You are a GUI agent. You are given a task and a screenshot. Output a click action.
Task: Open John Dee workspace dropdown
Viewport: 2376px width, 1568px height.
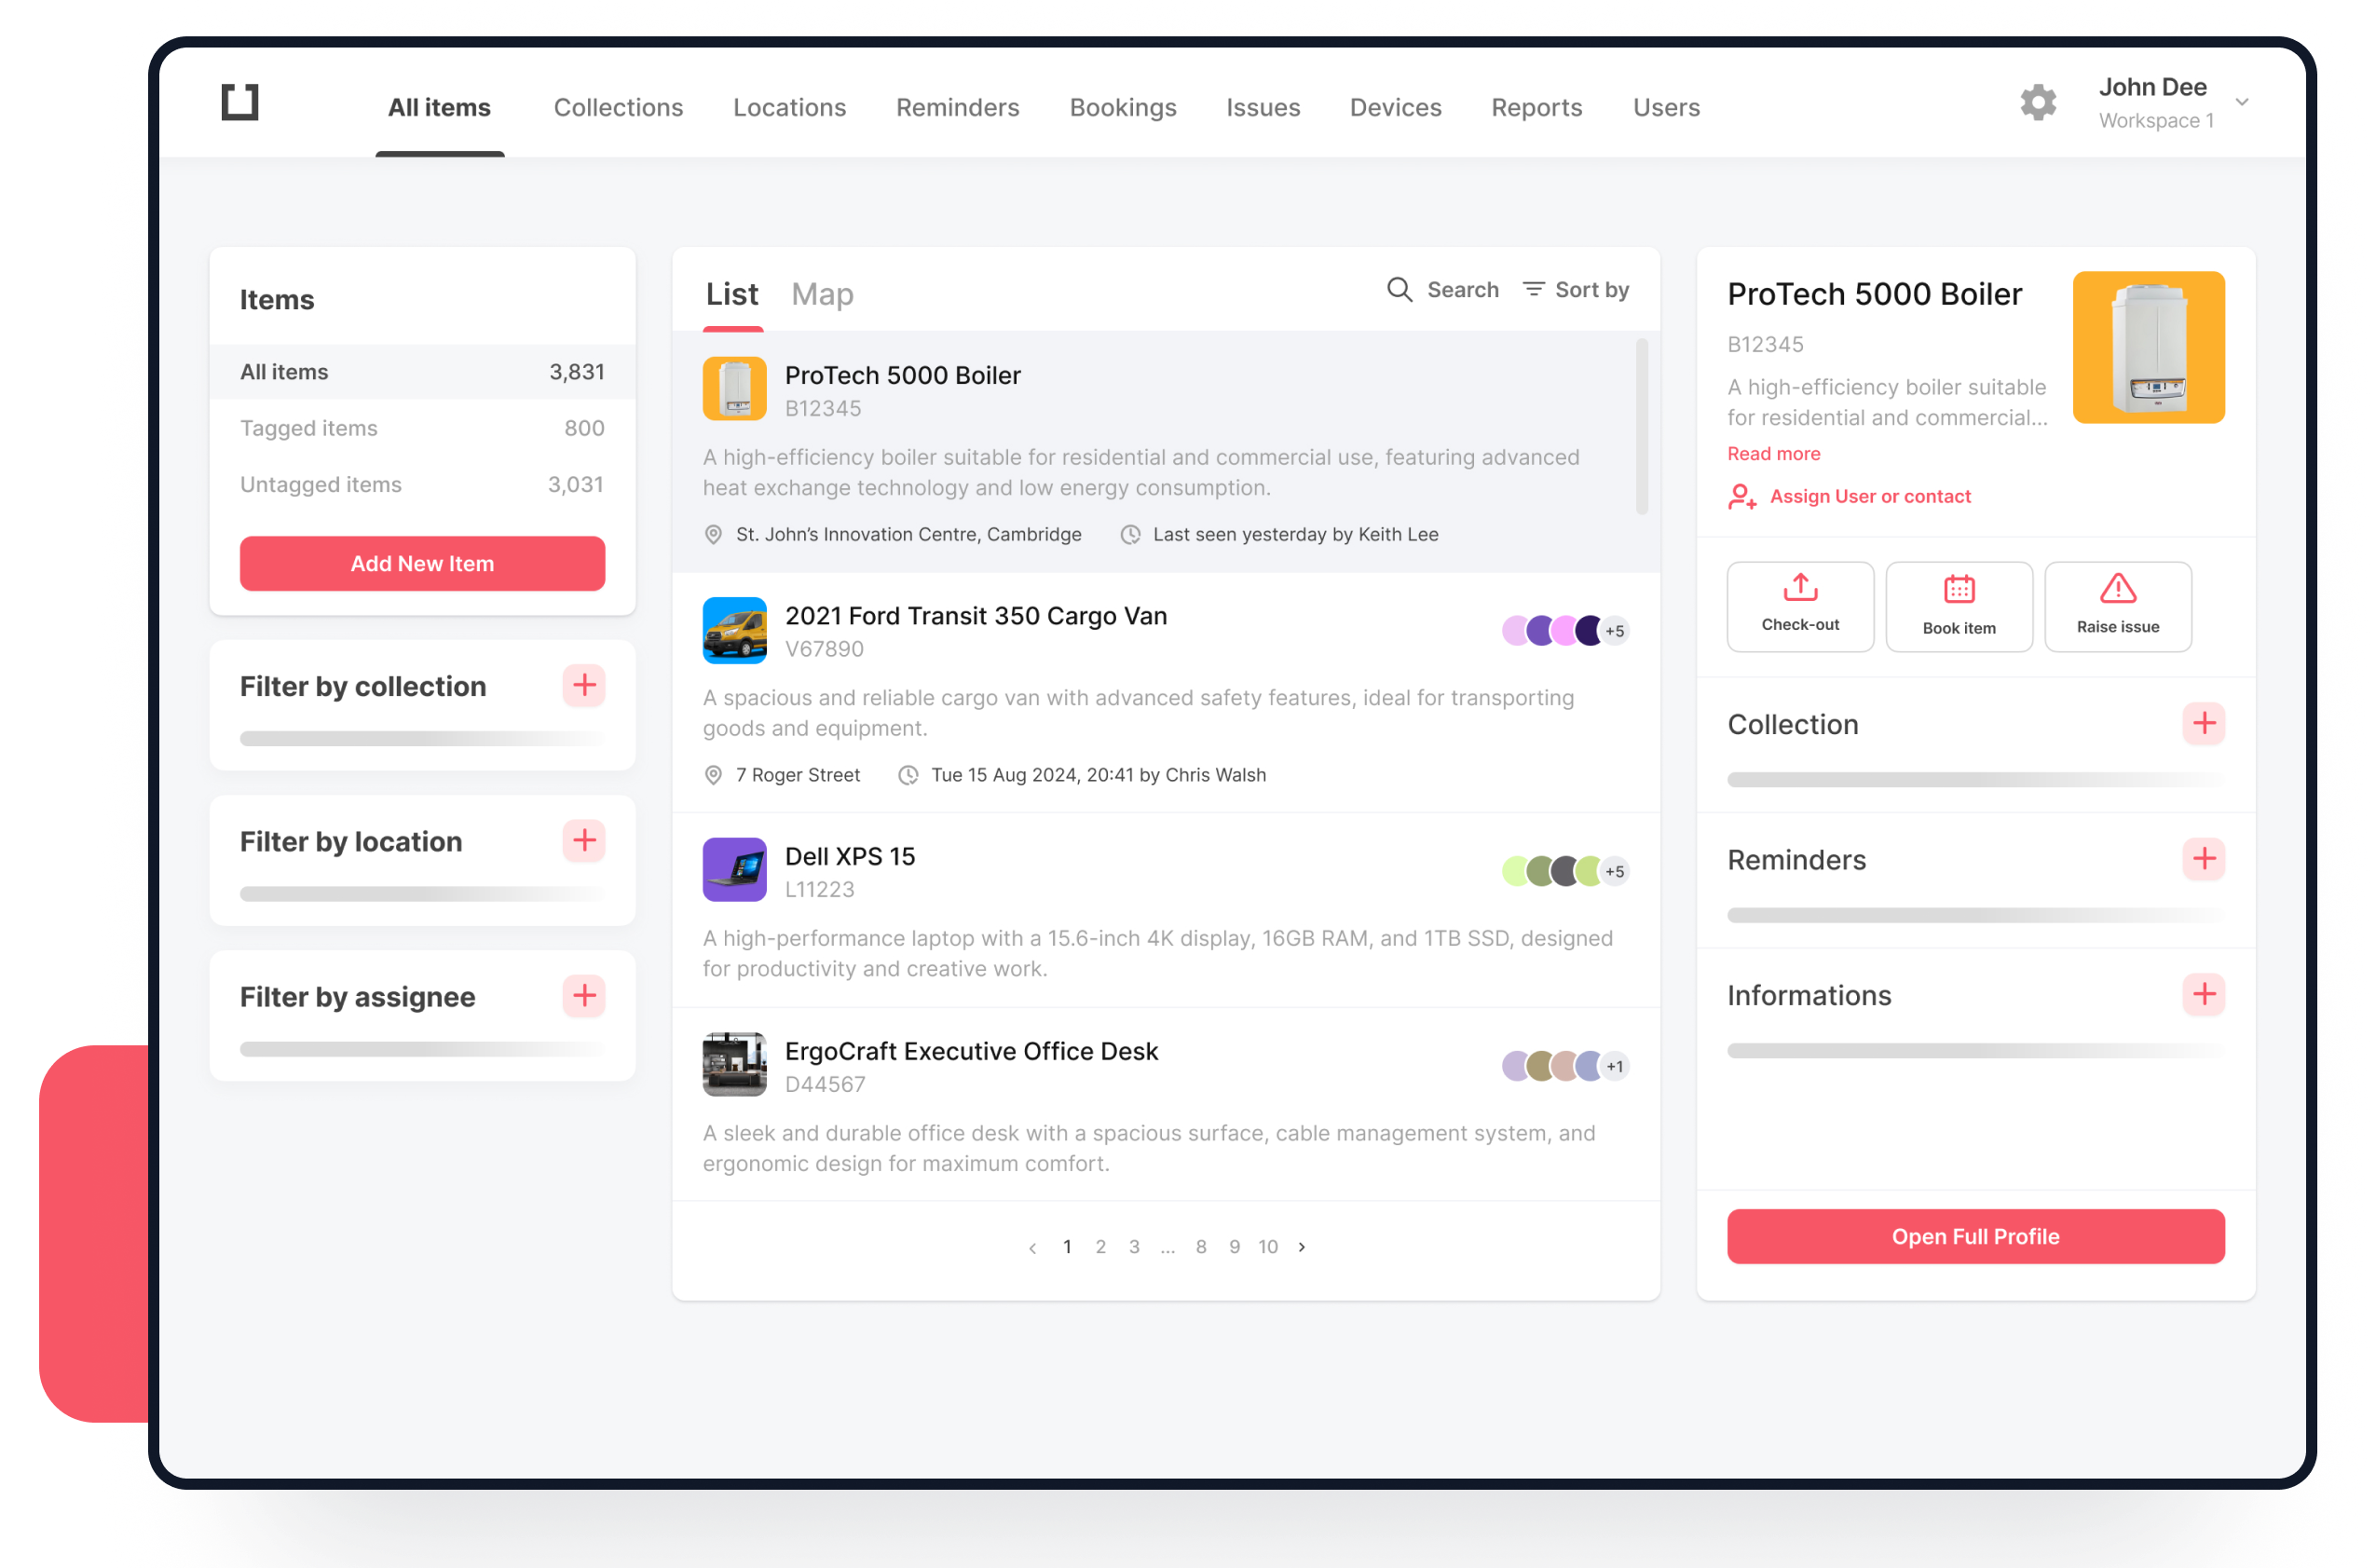(x=2241, y=102)
